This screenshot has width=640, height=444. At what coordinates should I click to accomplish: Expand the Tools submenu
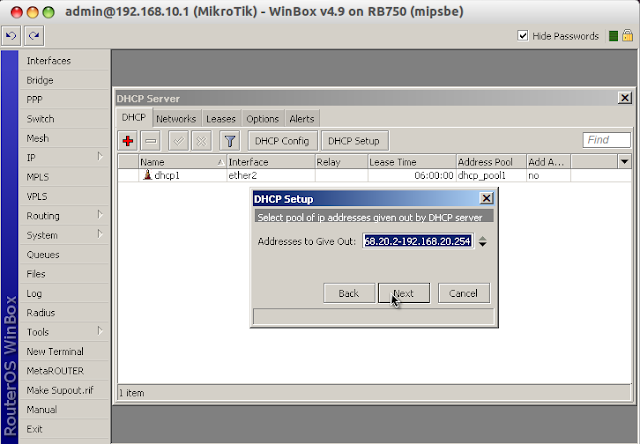click(x=64, y=332)
